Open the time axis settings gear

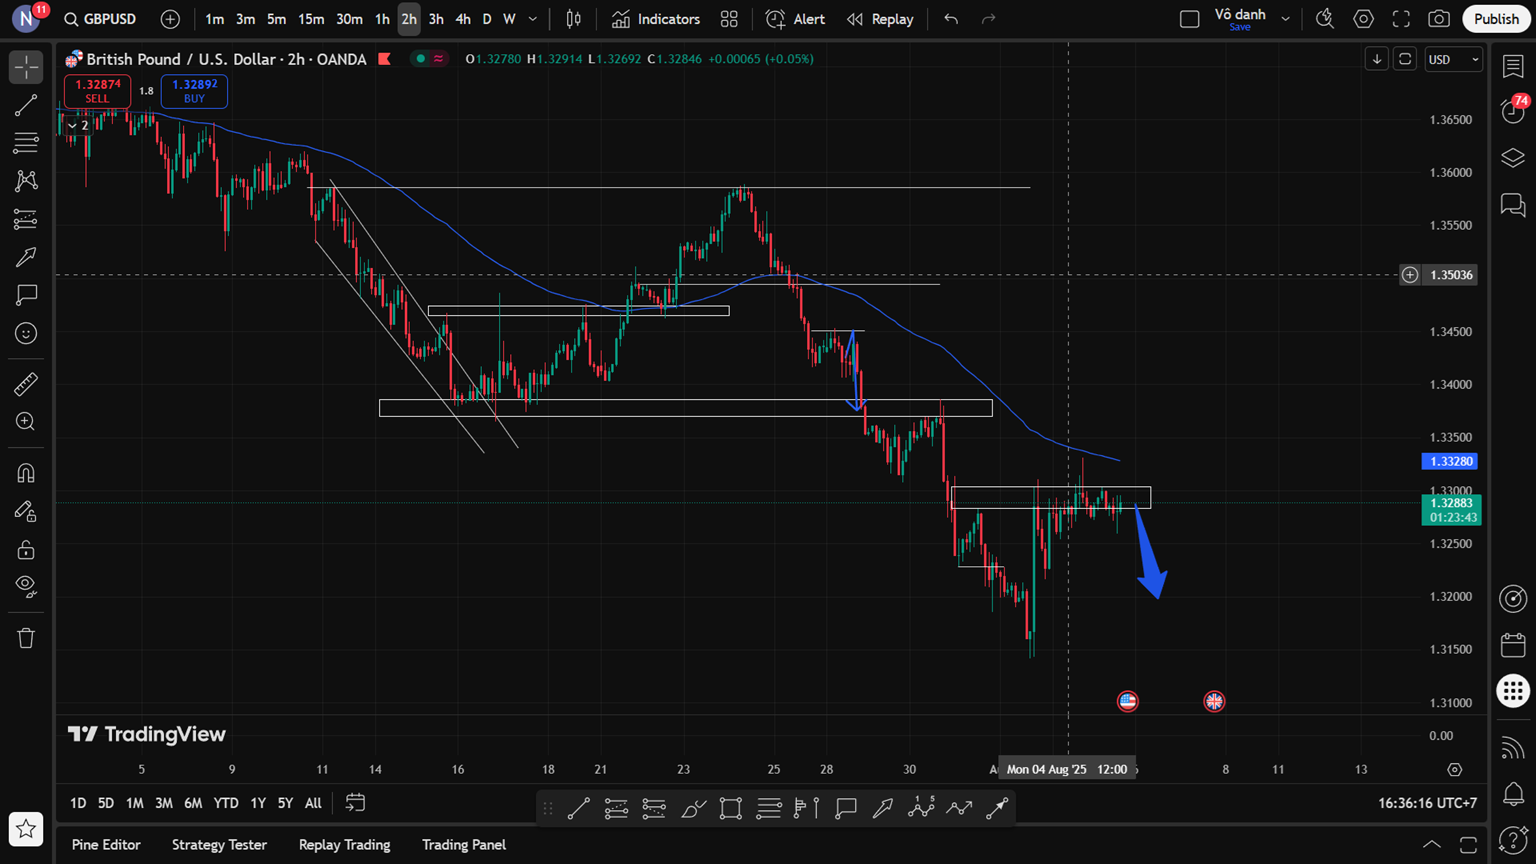pos(1455,769)
